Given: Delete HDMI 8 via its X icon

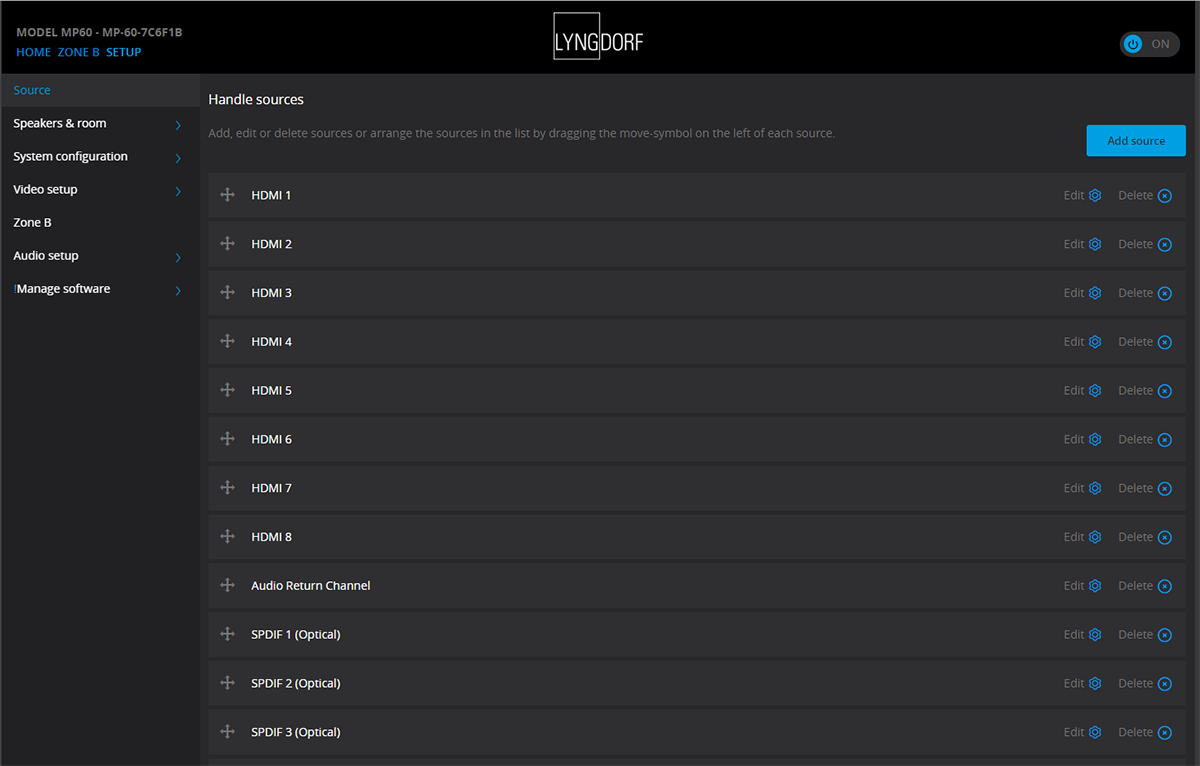Looking at the screenshot, I should pos(1164,538).
